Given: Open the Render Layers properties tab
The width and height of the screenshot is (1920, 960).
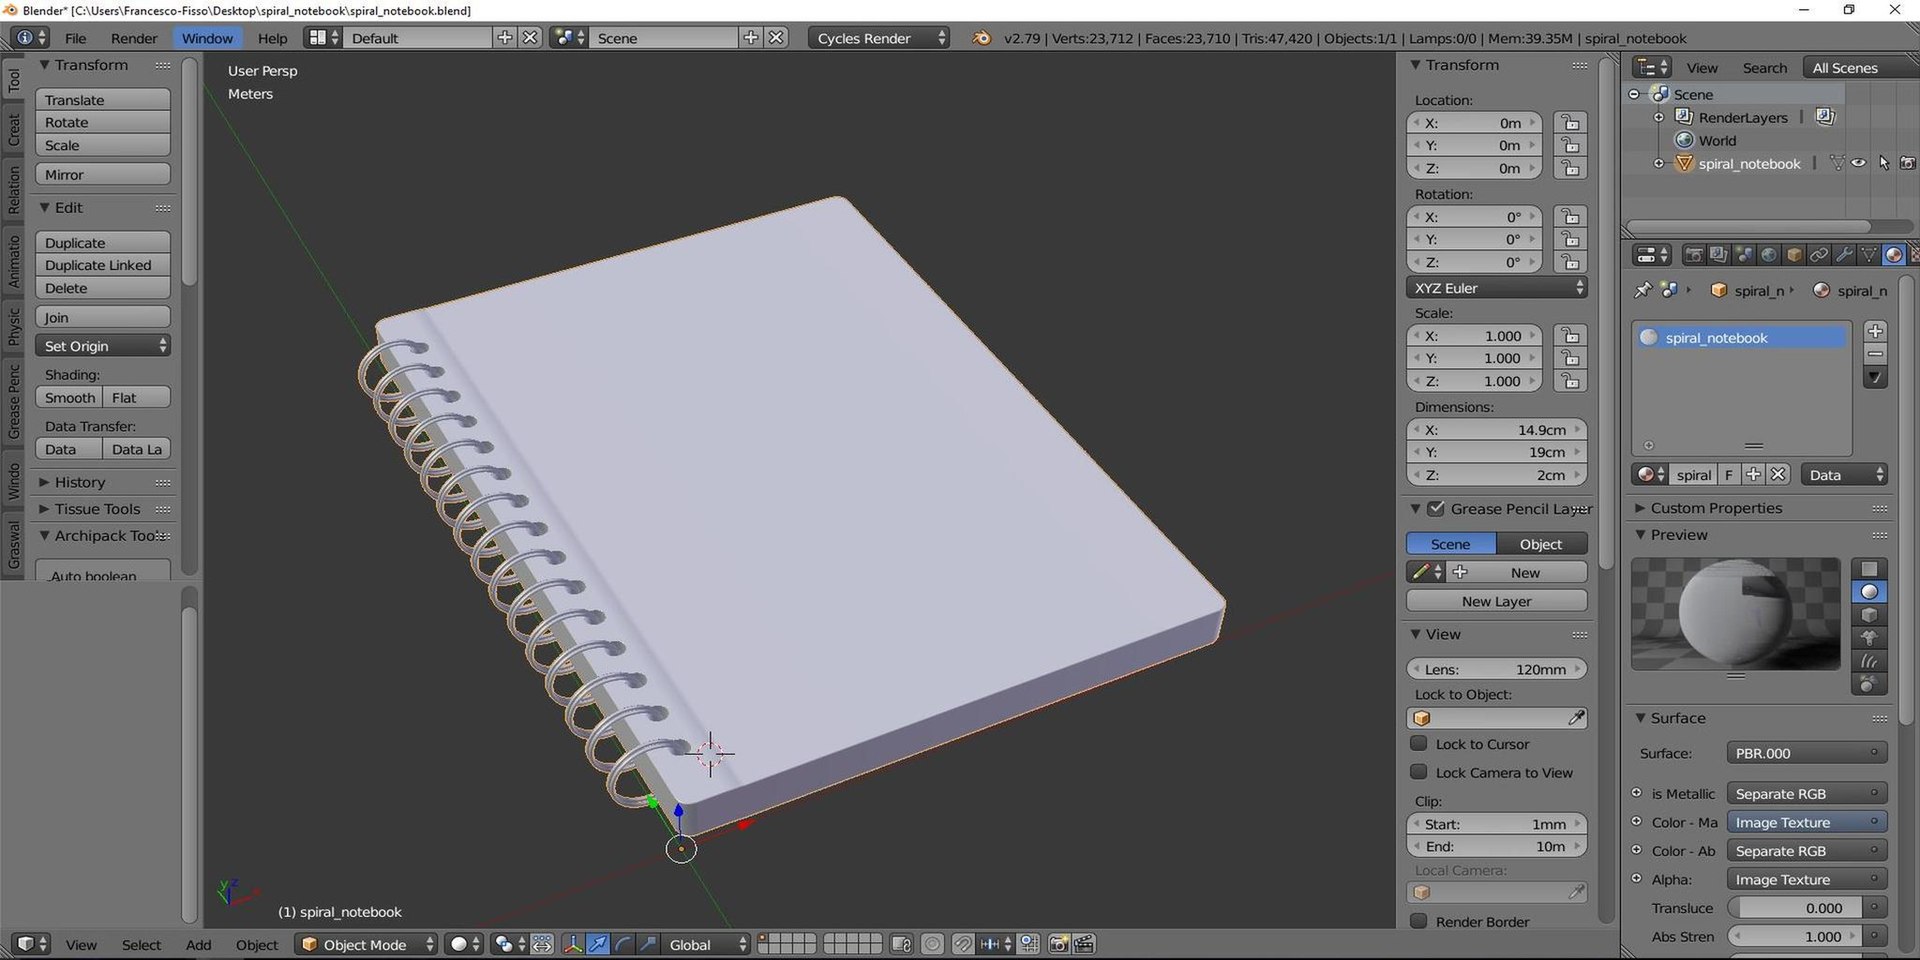Looking at the screenshot, I should tap(1718, 255).
